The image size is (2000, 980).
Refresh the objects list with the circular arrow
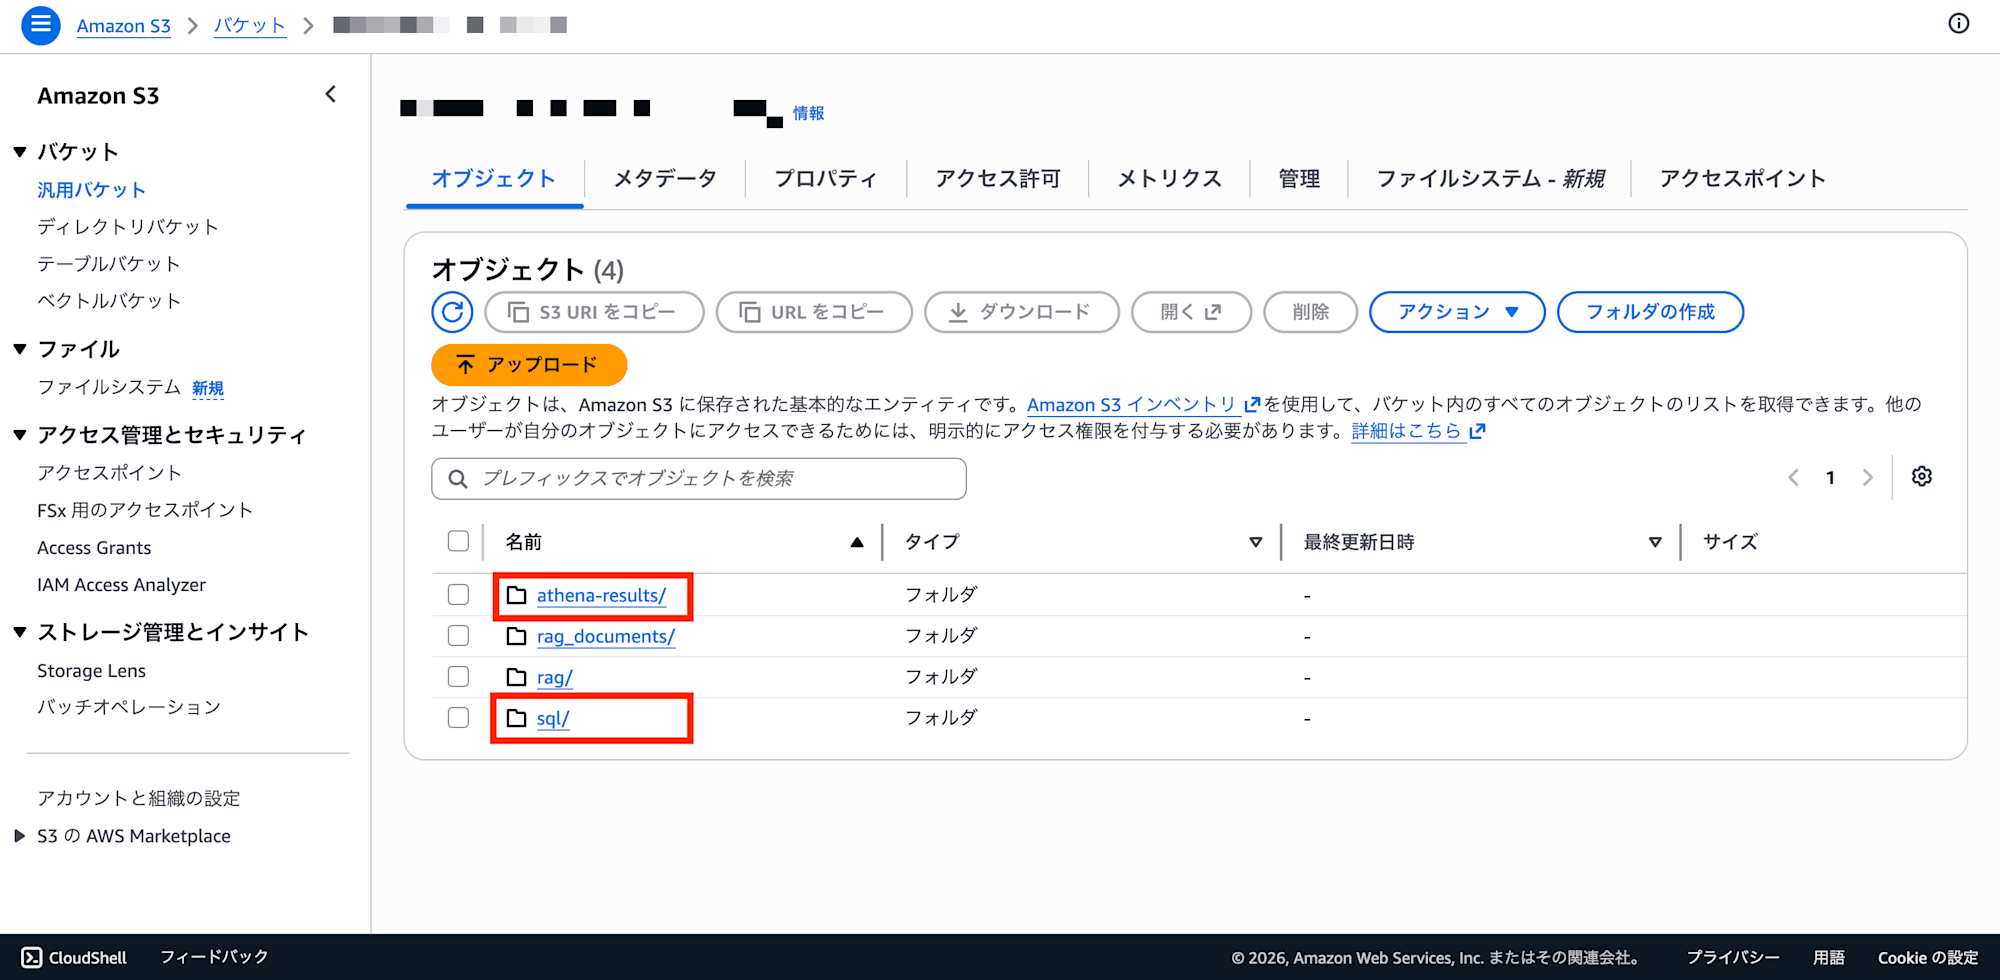452,312
